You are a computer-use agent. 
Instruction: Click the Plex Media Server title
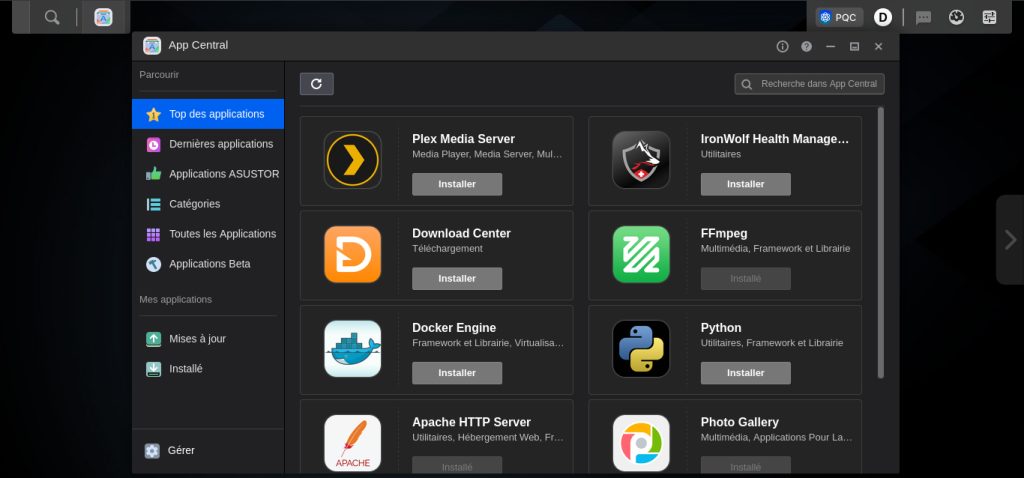(464, 139)
